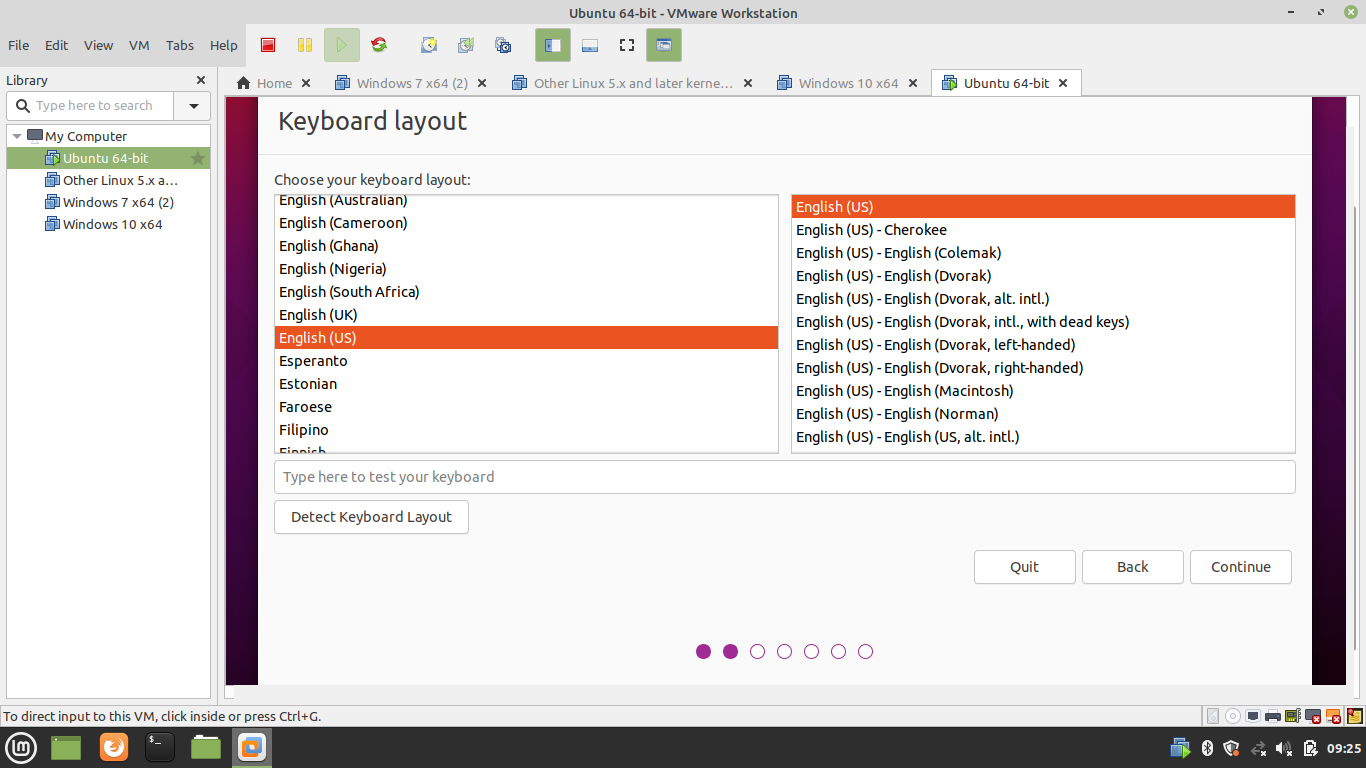Click the green Power On play icon
This screenshot has height=768, width=1366.
[341, 45]
